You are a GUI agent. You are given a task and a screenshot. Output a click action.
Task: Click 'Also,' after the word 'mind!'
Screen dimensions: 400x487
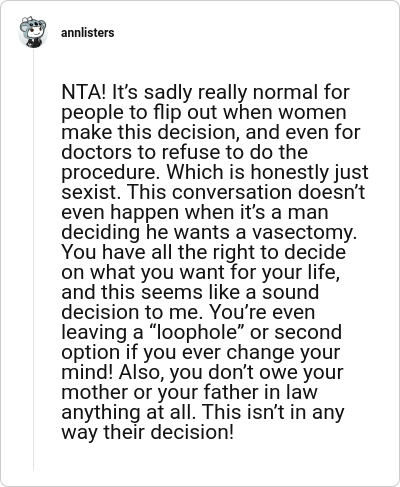[141, 372]
